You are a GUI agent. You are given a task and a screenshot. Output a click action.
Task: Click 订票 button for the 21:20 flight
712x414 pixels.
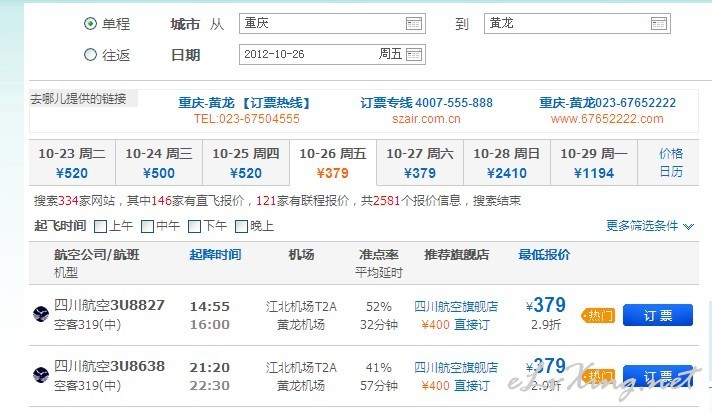(x=658, y=376)
